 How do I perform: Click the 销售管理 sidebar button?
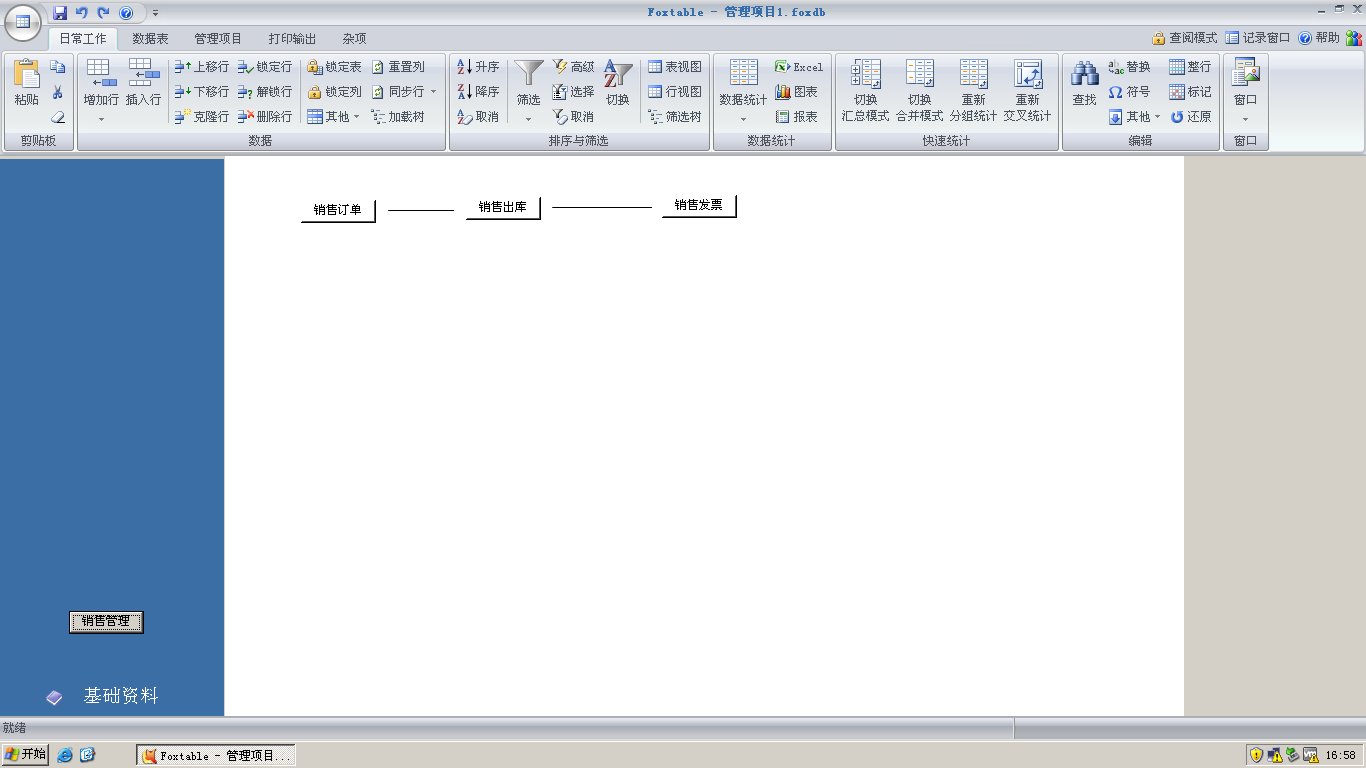[x=106, y=621]
